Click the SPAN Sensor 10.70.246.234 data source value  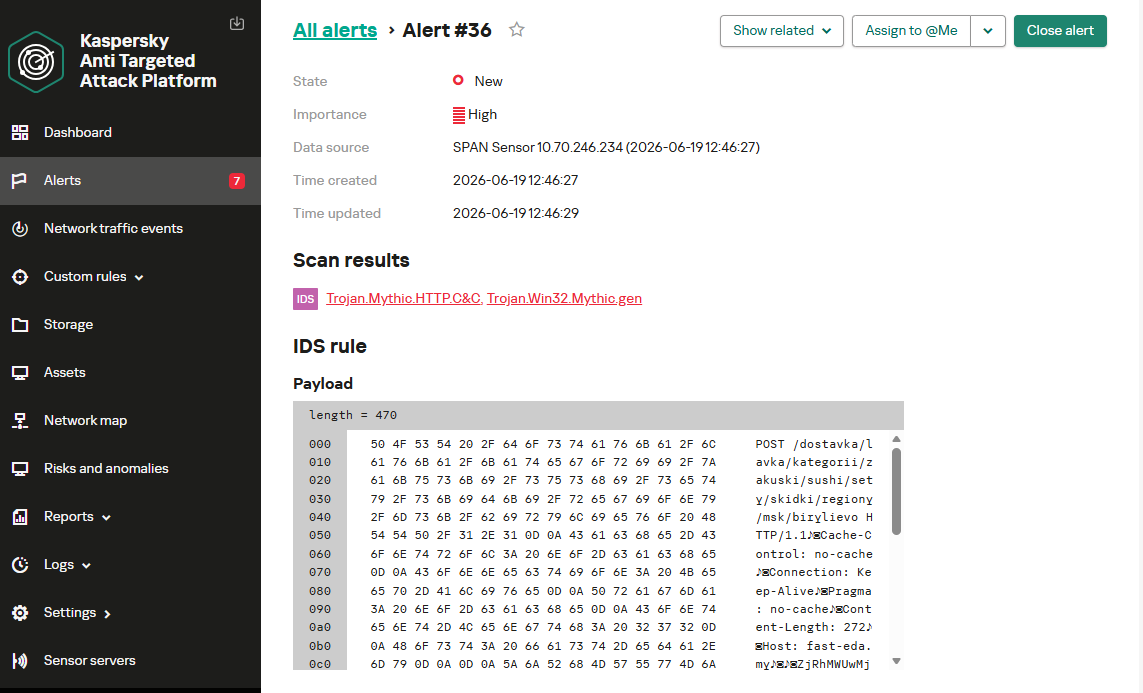(x=606, y=147)
